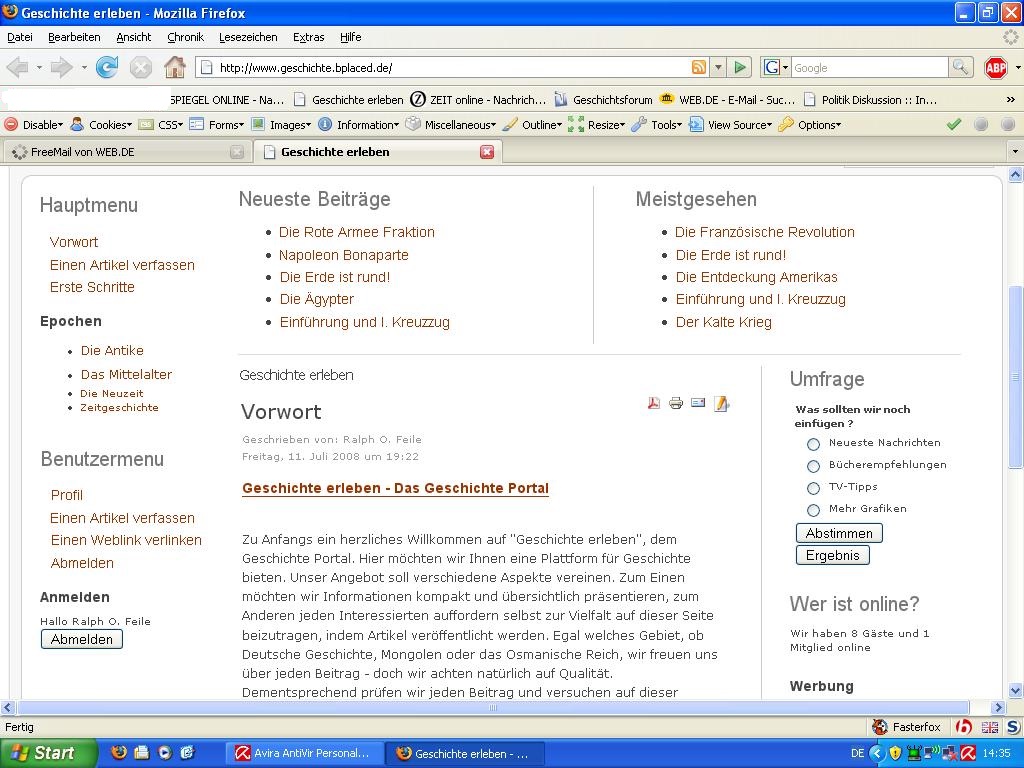Click the edit article pencil icon
The image size is (1024, 768).
click(x=721, y=404)
